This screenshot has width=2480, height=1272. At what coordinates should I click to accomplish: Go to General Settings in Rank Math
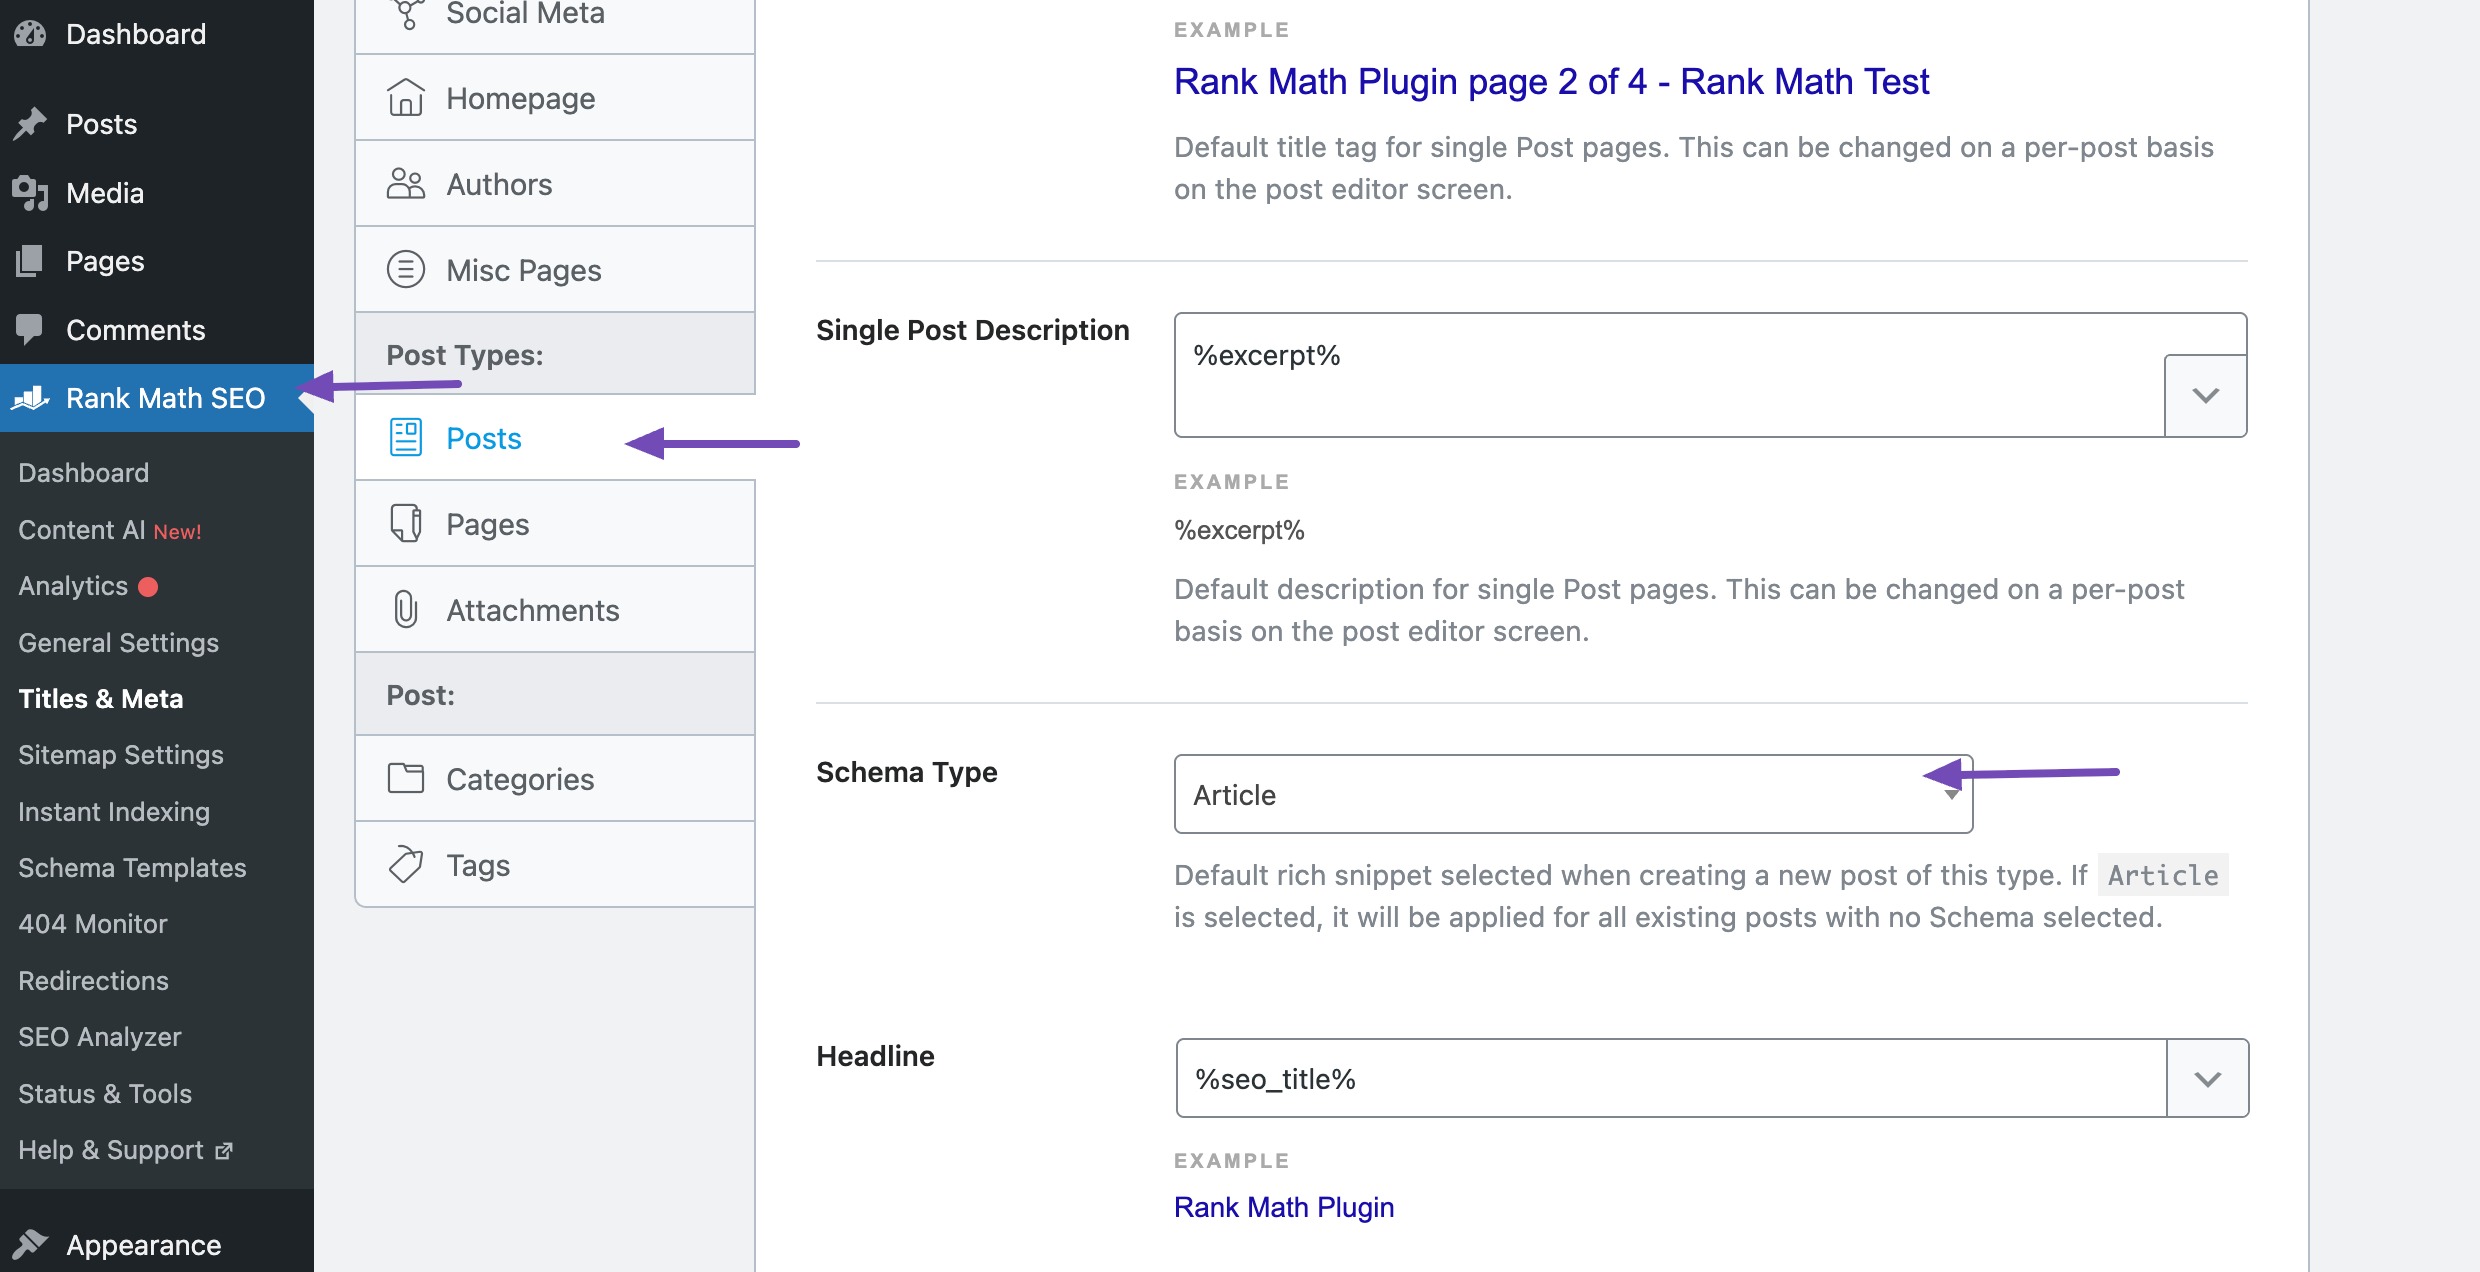118,643
